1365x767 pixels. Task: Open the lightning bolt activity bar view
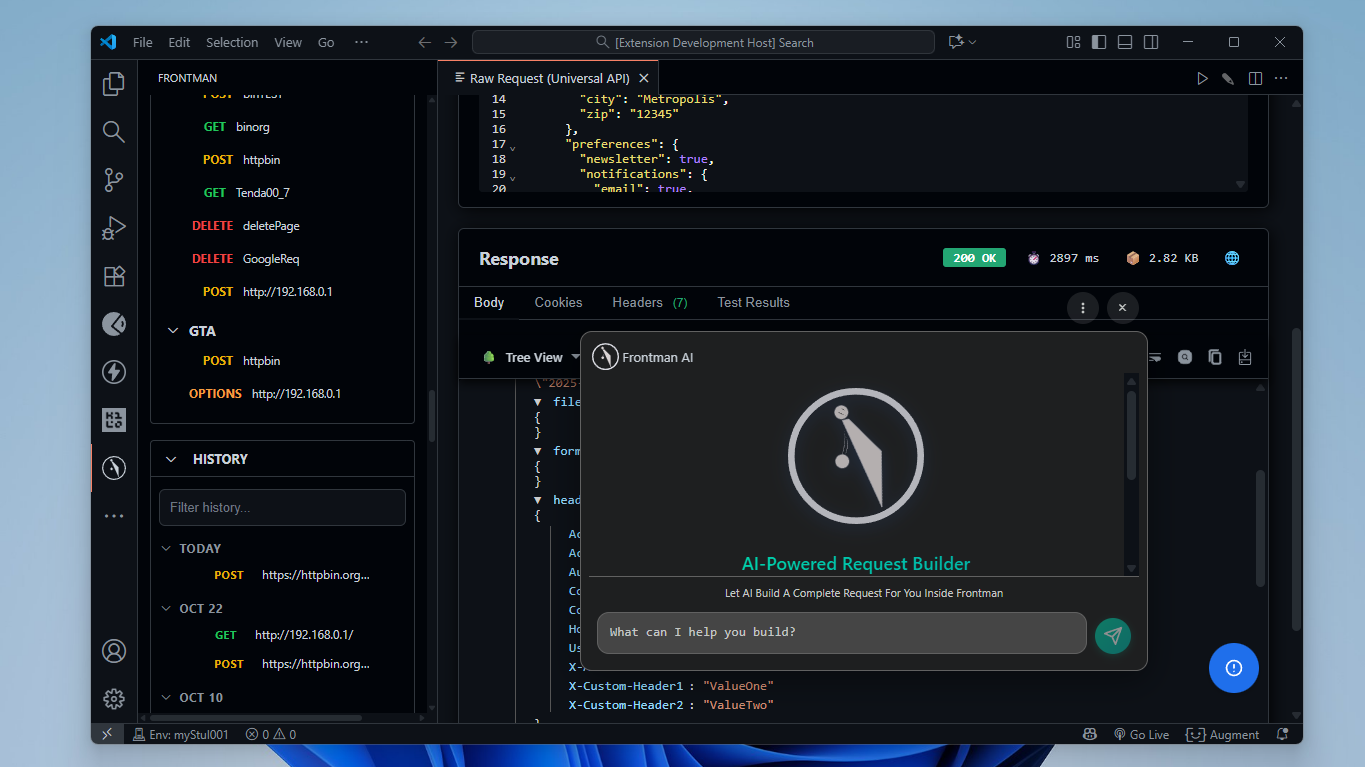pyautogui.click(x=114, y=372)
